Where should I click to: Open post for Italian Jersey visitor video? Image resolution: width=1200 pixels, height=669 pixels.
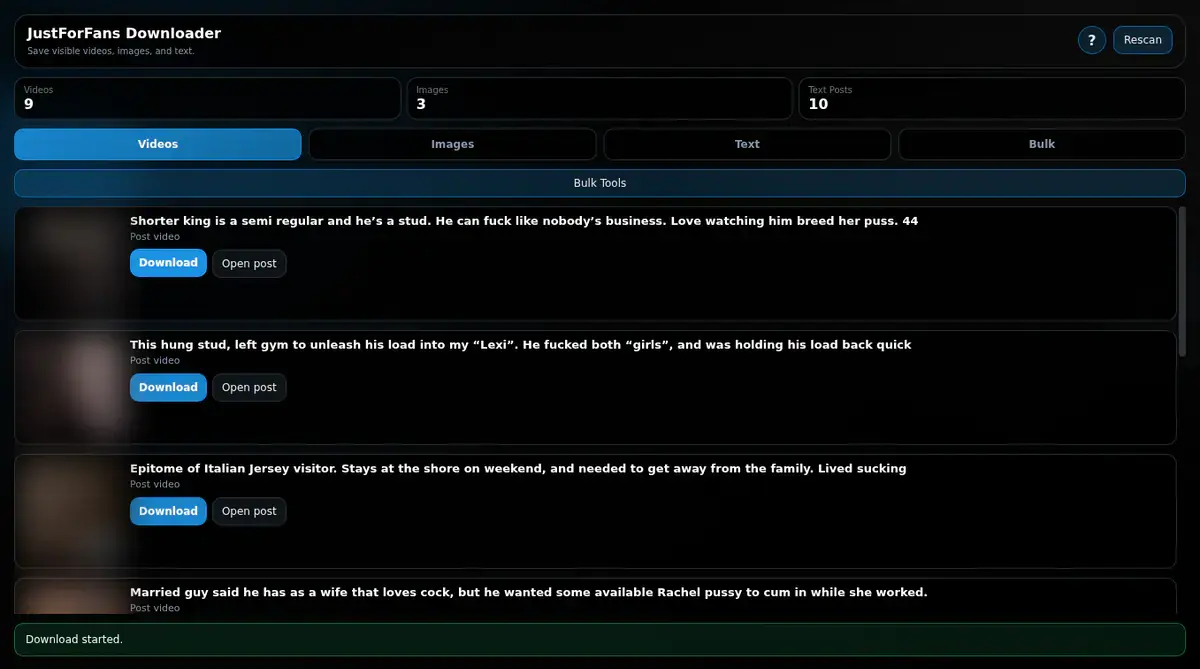tap(249, 512)
